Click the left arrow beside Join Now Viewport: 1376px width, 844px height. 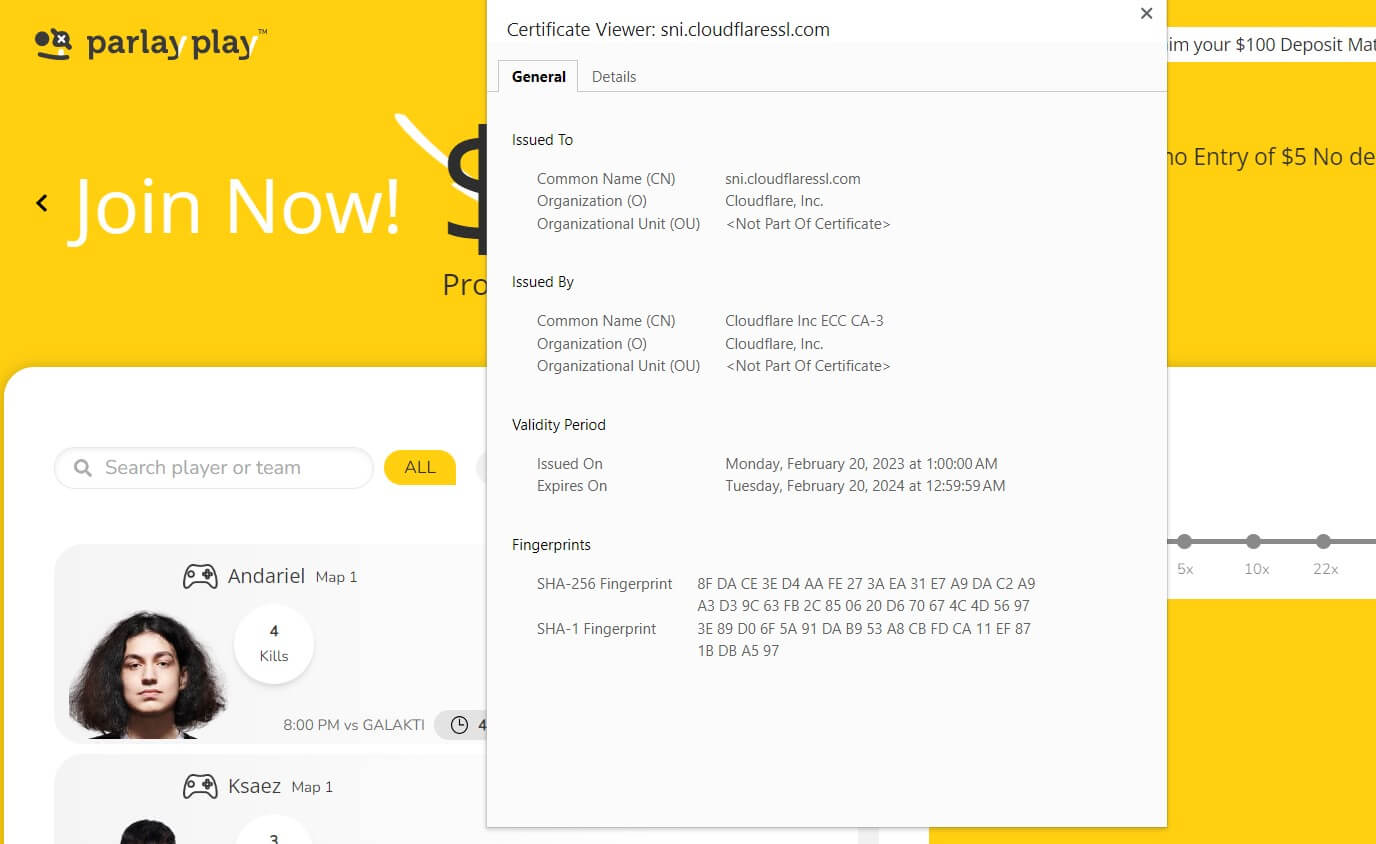coord(42,203)
